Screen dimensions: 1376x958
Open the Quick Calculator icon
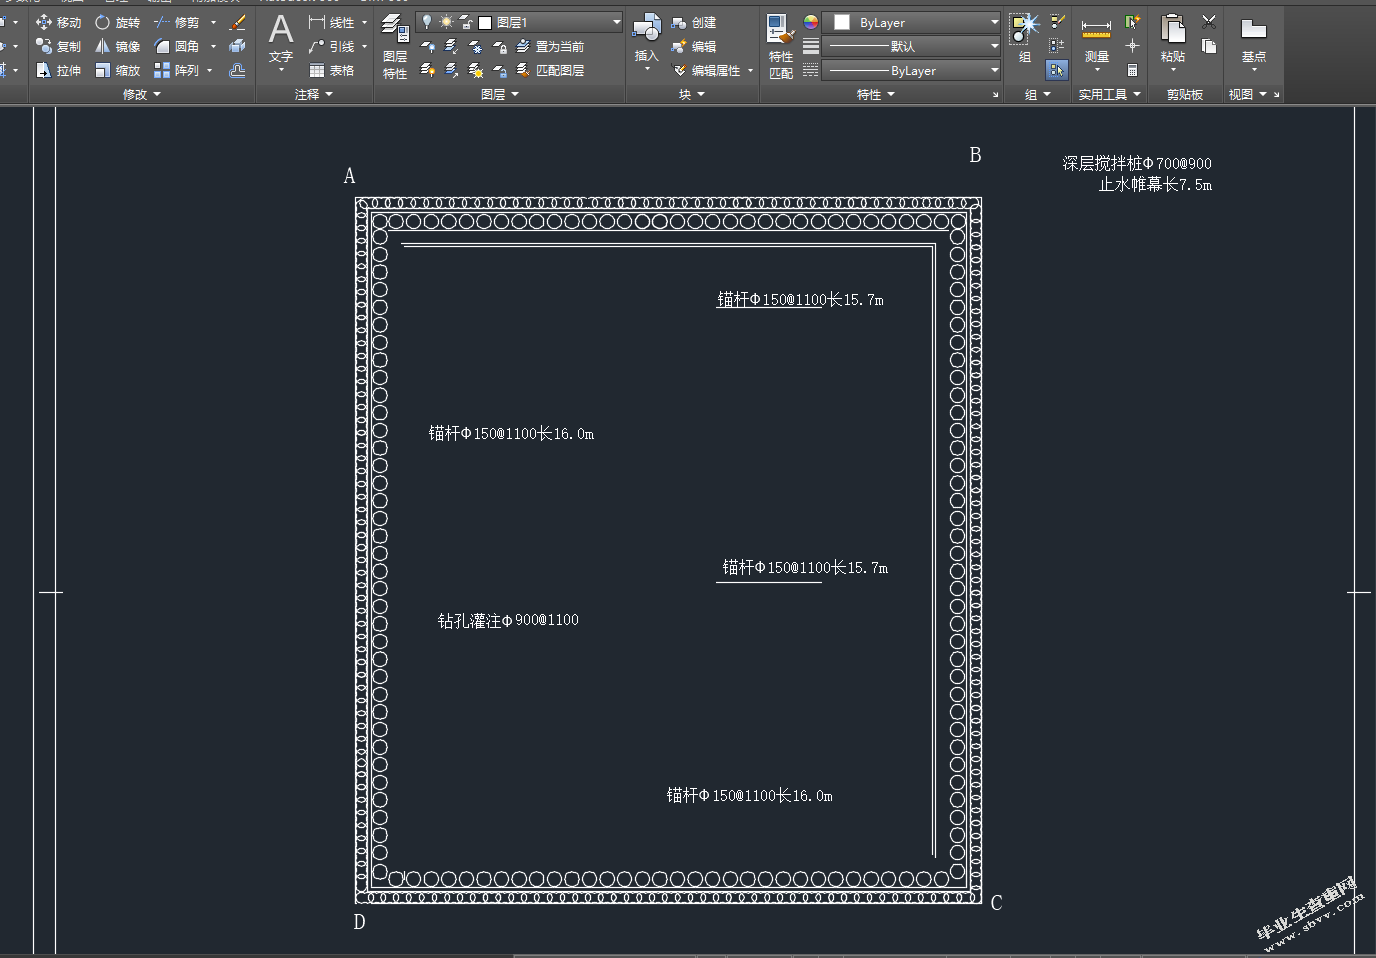[1132, 70]
